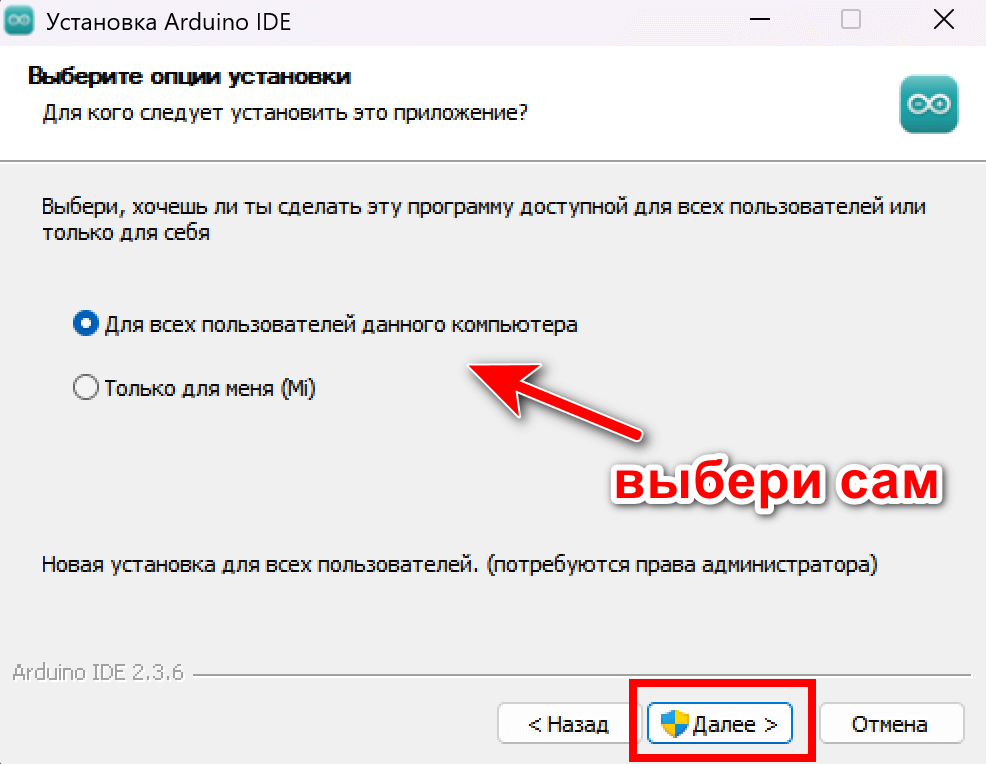Select 'Только для меня (Mi)' option

[86, 388]
